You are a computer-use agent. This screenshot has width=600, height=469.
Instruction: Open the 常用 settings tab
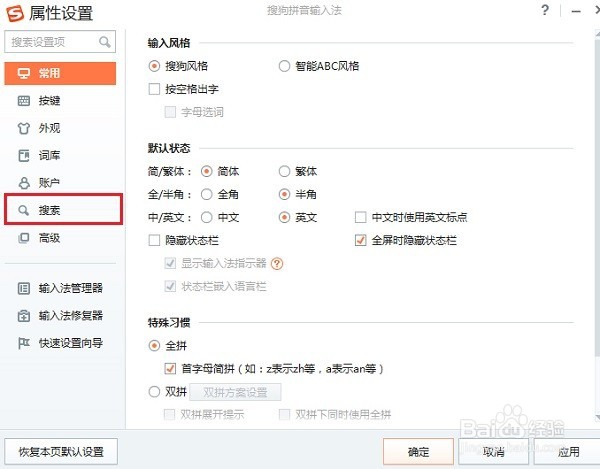60,73
